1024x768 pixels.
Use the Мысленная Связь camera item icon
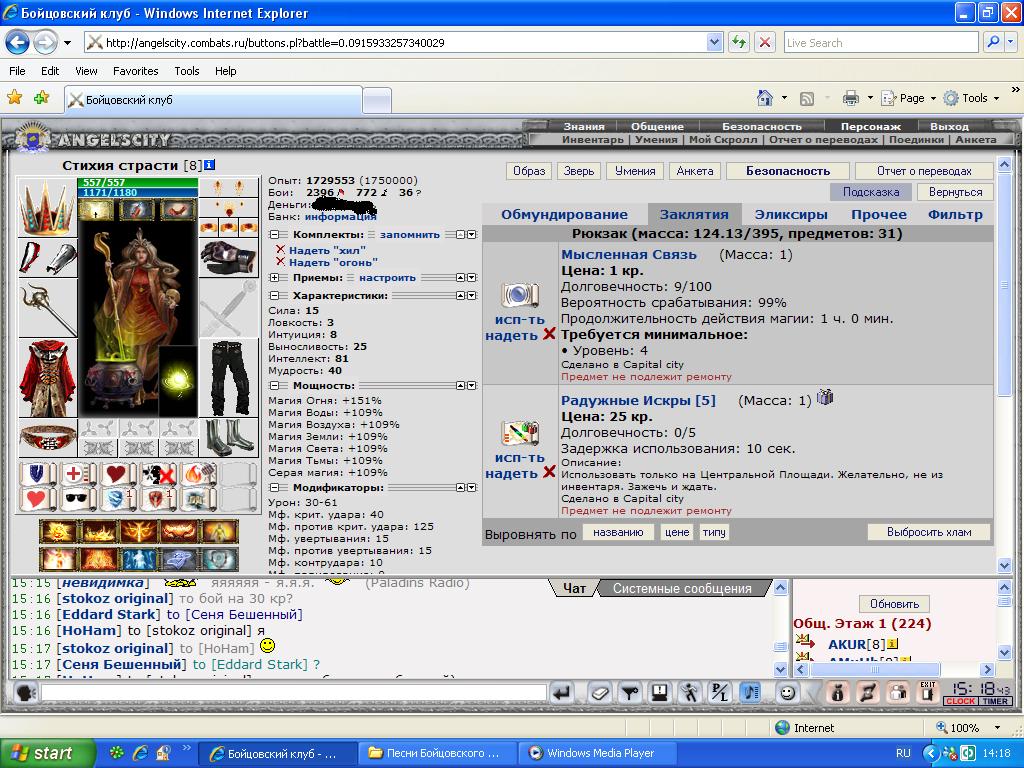pos(520,295)
